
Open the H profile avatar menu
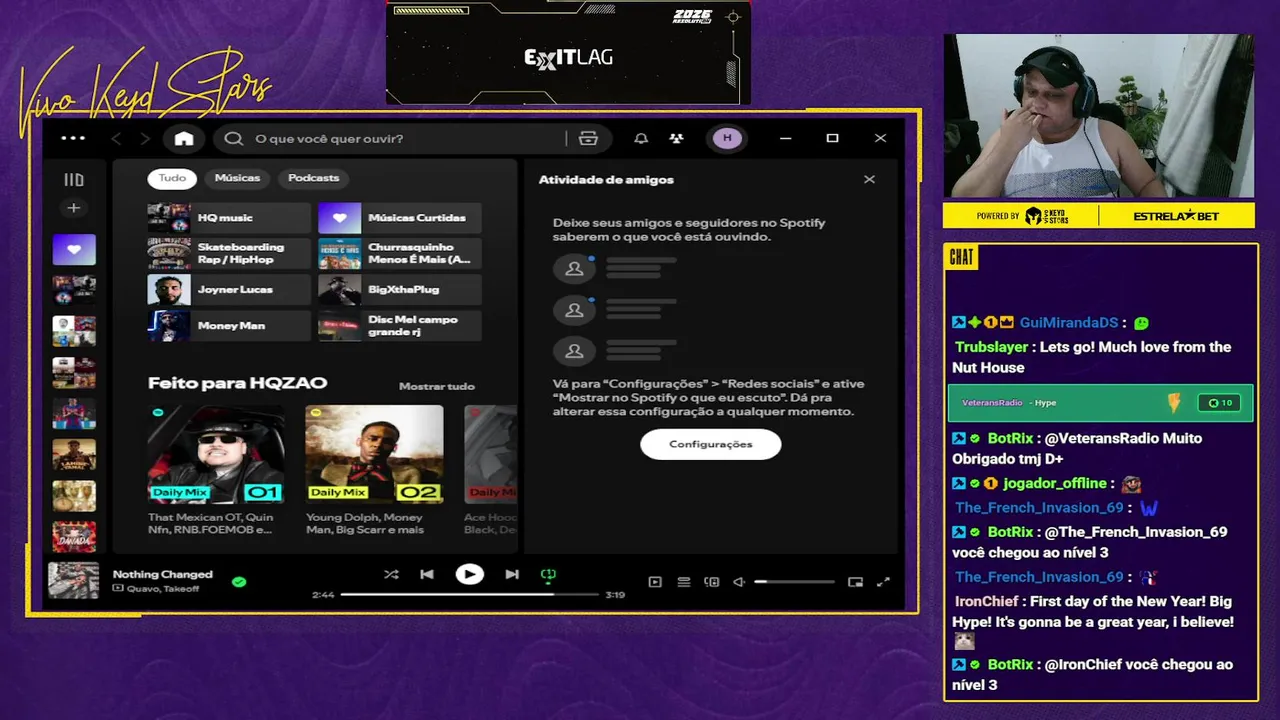[727, 138]
